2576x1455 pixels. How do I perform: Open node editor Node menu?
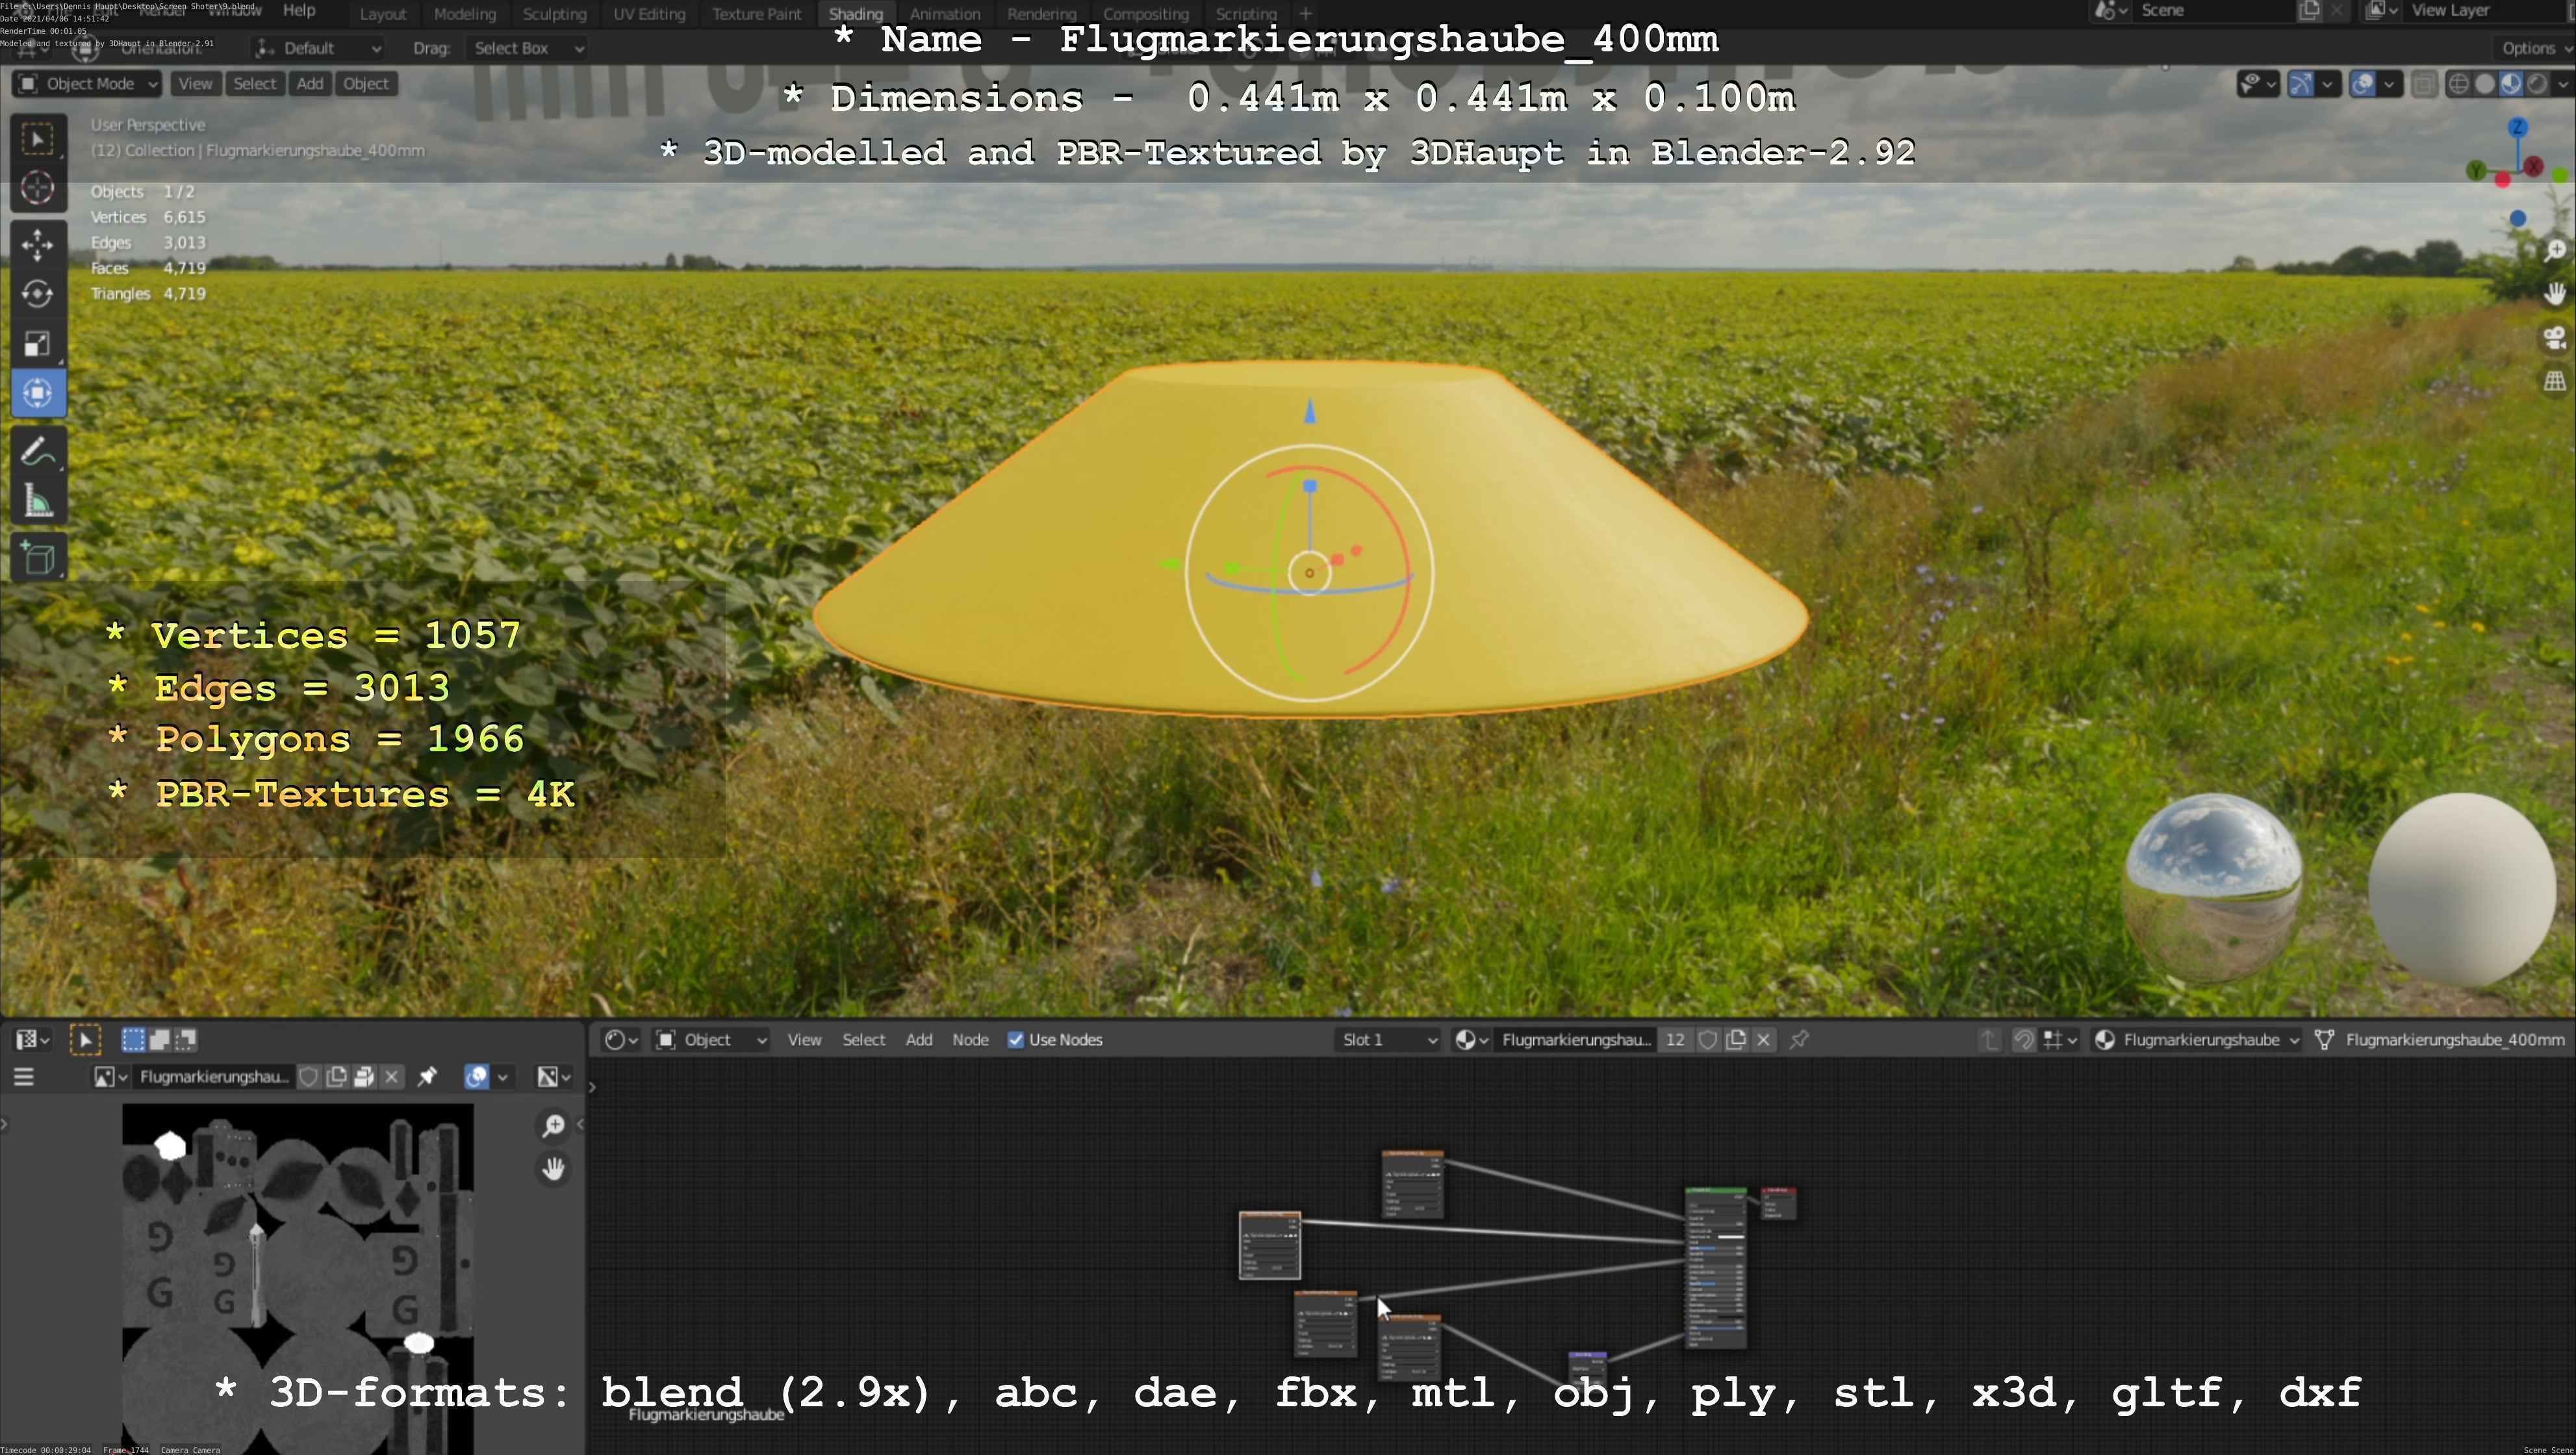tap(970, 1040)
